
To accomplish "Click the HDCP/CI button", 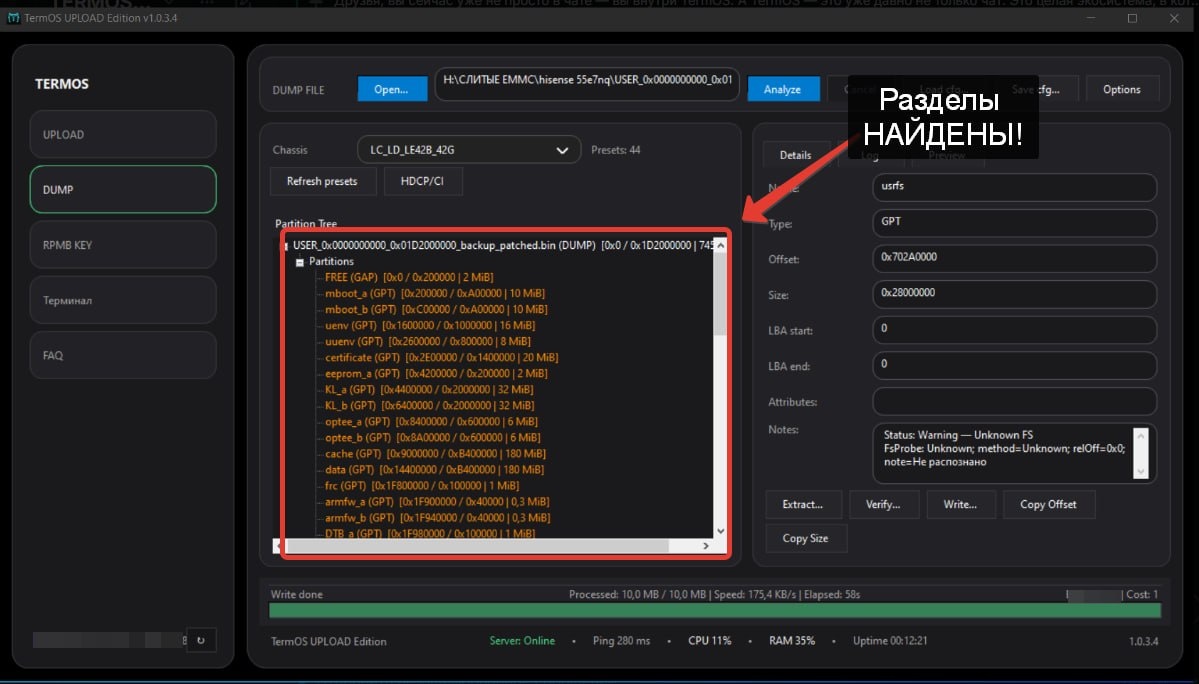I will 422,181.
